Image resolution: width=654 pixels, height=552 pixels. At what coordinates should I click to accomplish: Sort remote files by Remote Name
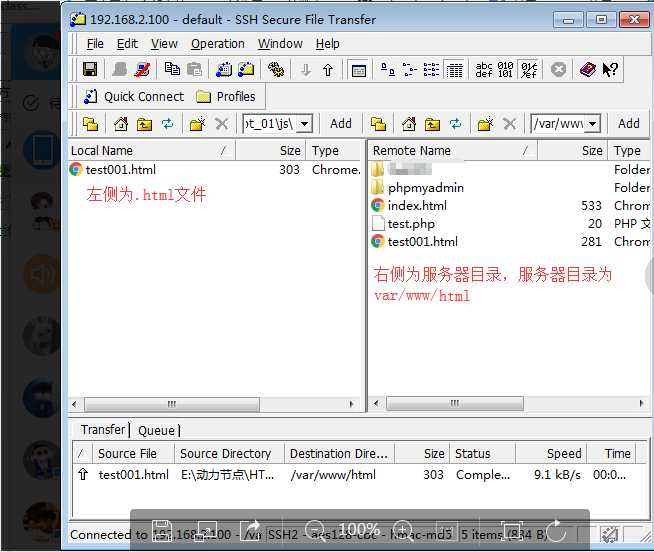[453, 151]
